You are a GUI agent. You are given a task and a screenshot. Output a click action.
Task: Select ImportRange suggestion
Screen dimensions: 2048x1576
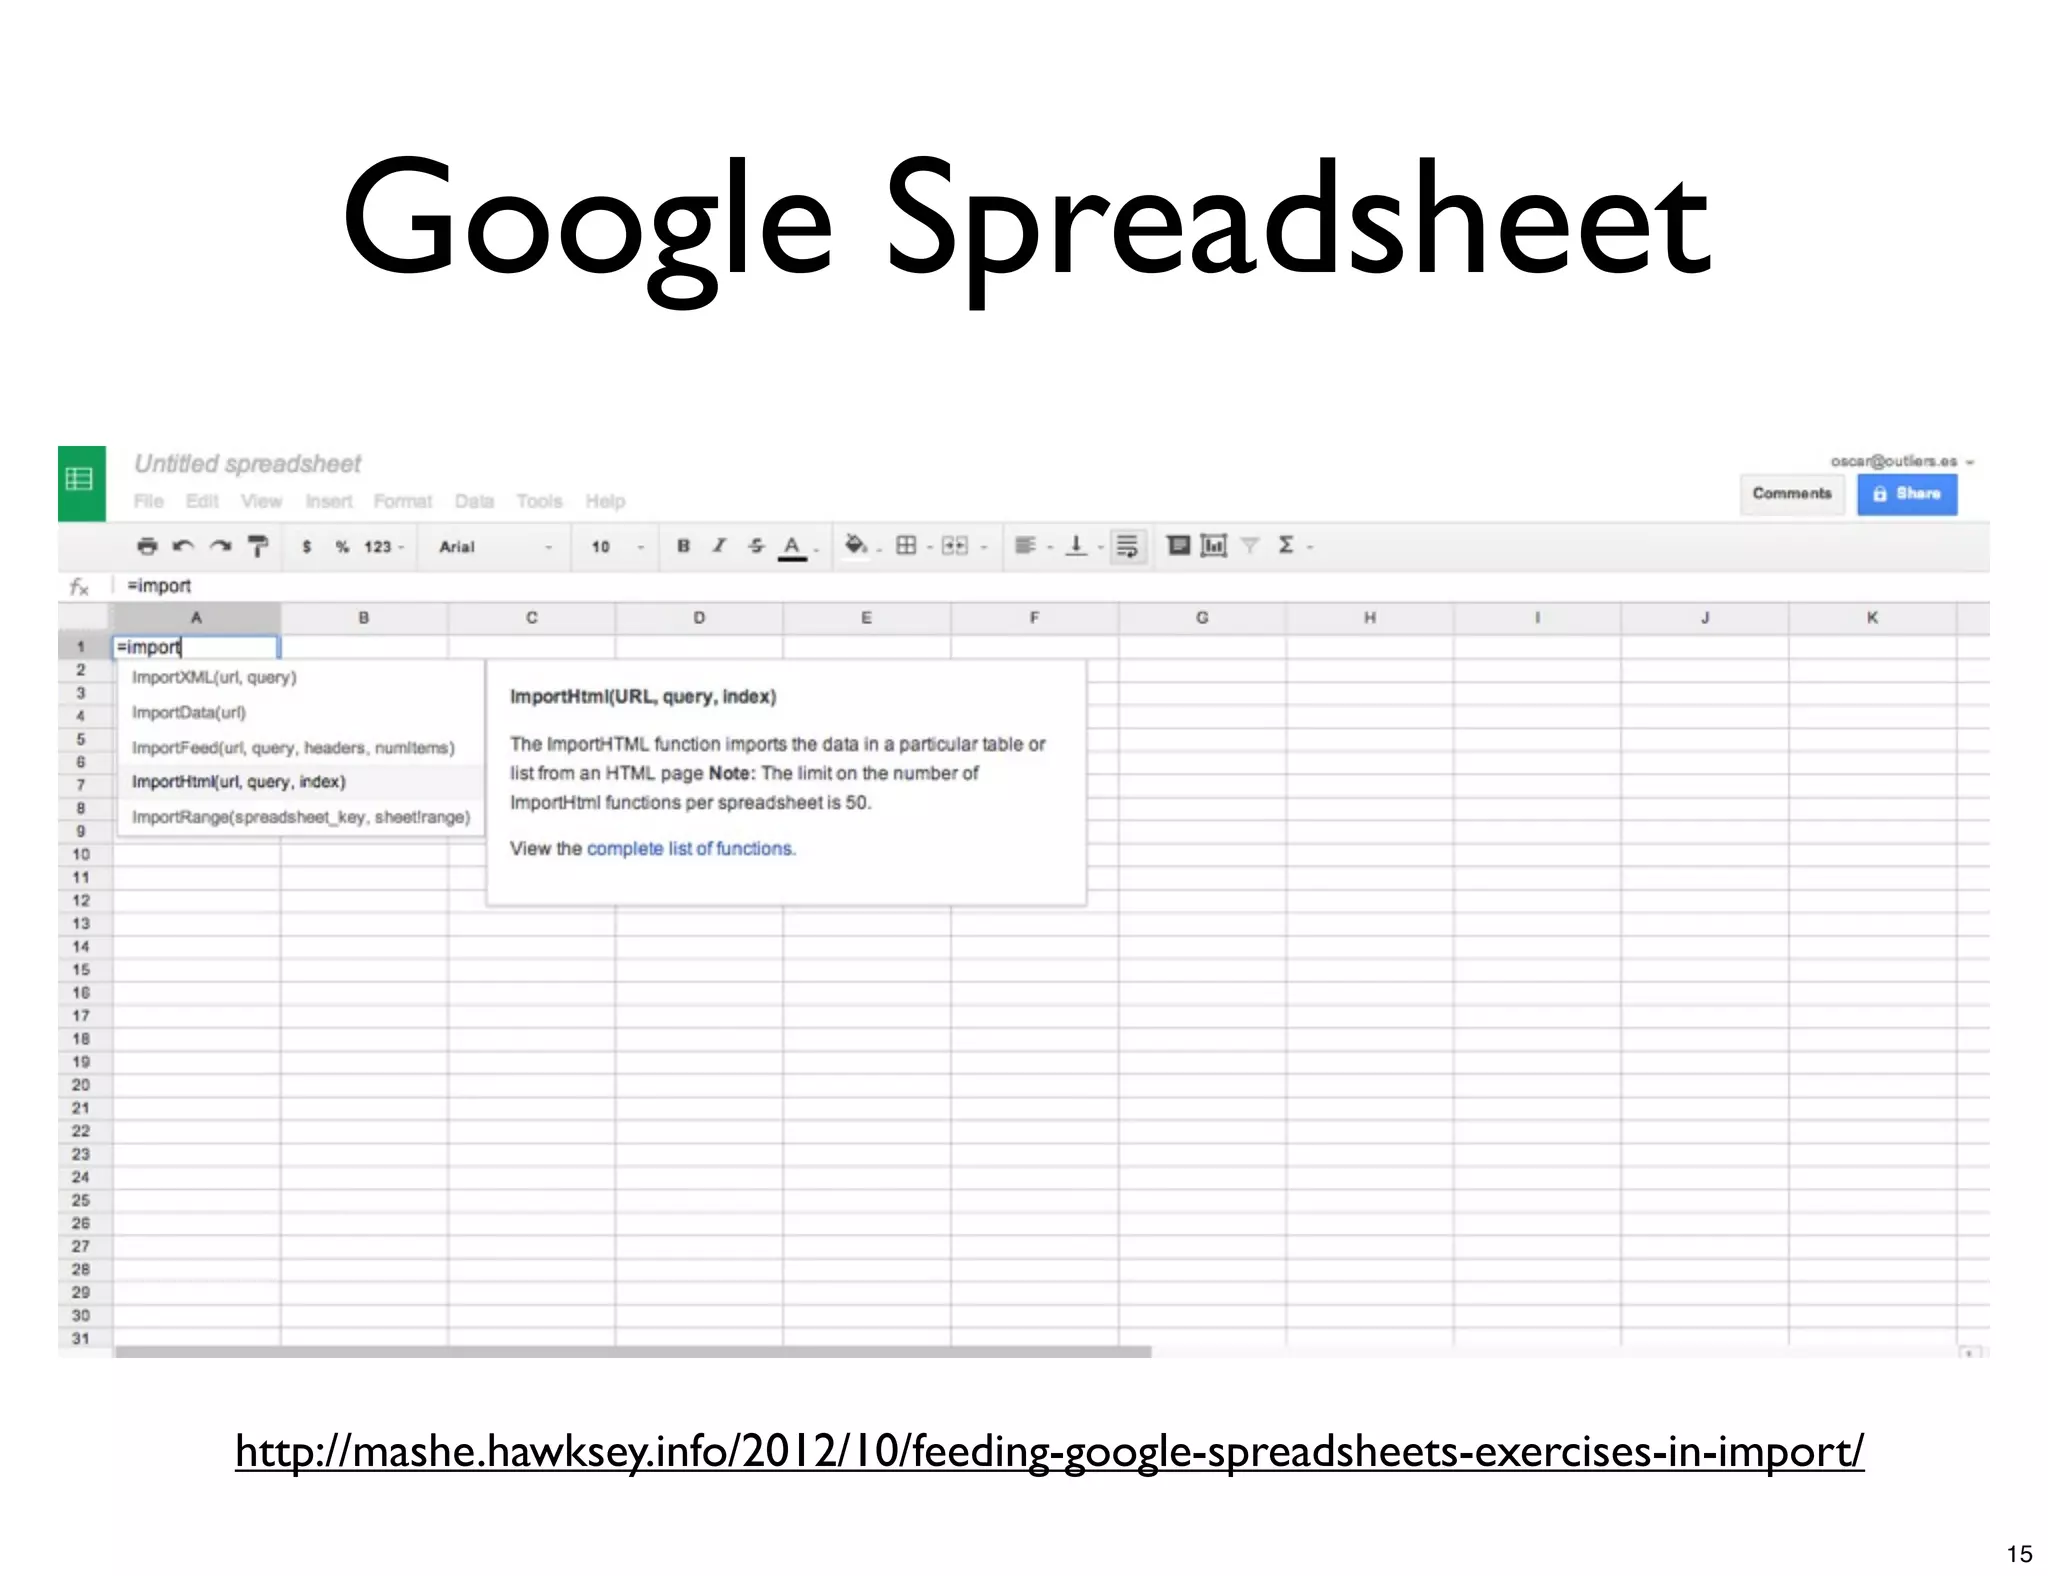300,817
